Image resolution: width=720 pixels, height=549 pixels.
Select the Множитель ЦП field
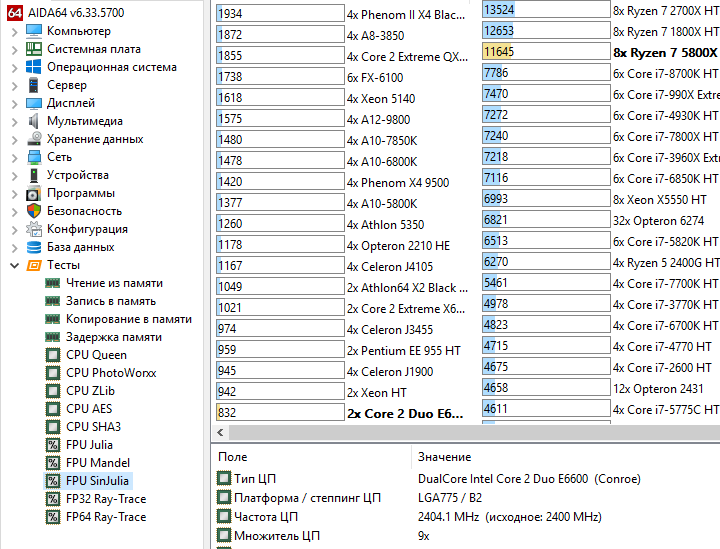click(x=277, y=535)
